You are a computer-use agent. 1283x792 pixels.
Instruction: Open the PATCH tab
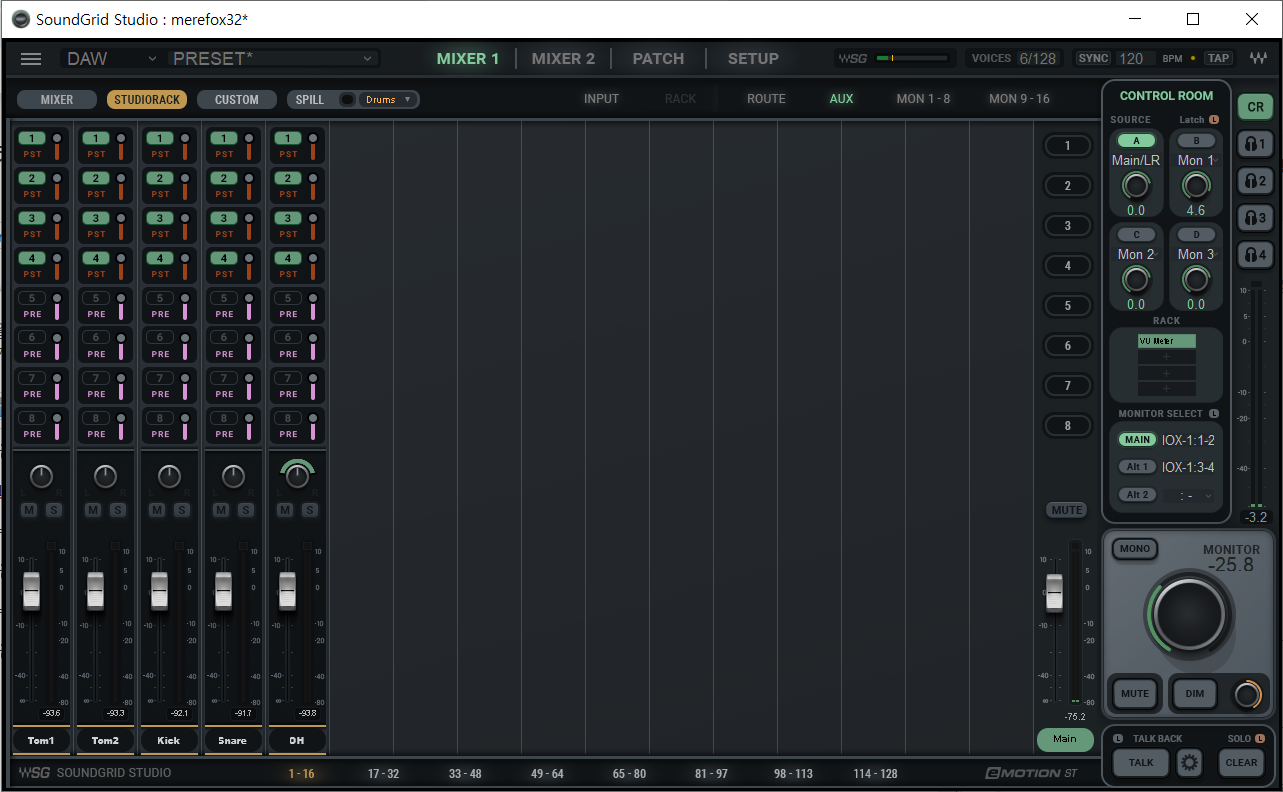click(658, 59)
